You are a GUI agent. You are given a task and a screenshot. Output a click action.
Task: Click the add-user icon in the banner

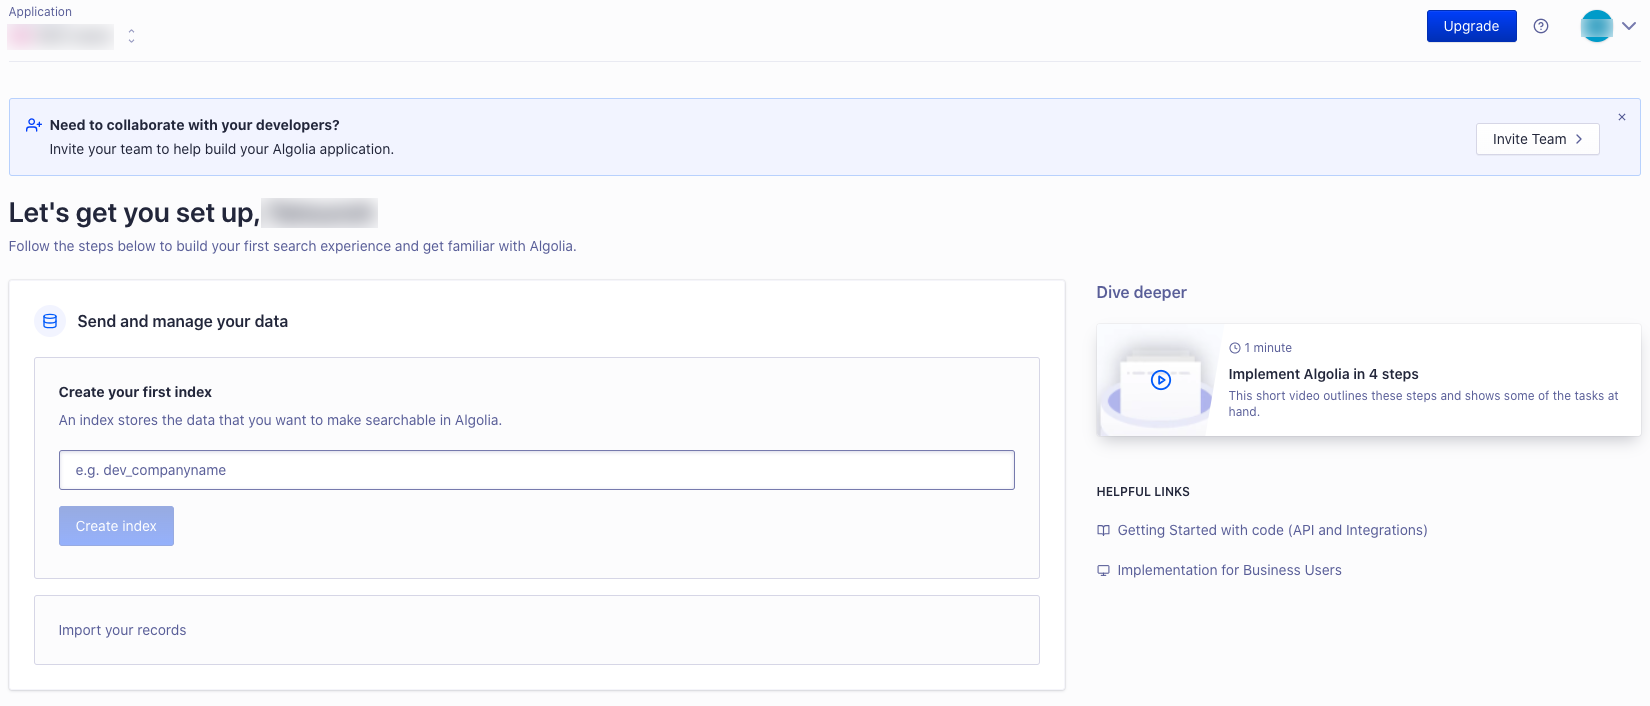[x=34, y=125]
